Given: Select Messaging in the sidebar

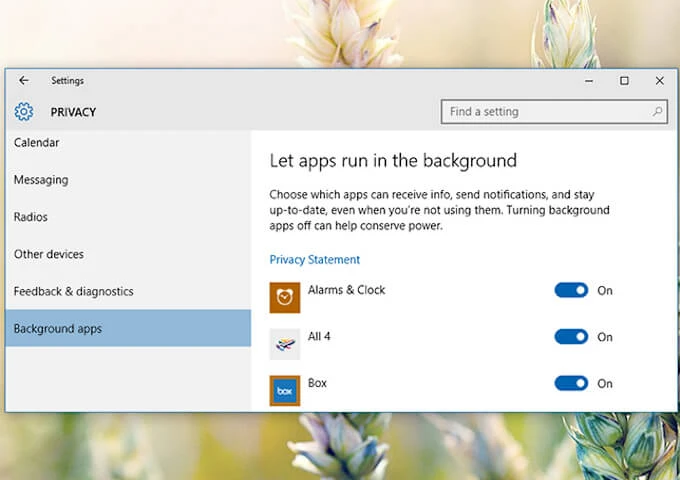Looking at the screenshot, I should pyautogui.click(x=128, y=180).
